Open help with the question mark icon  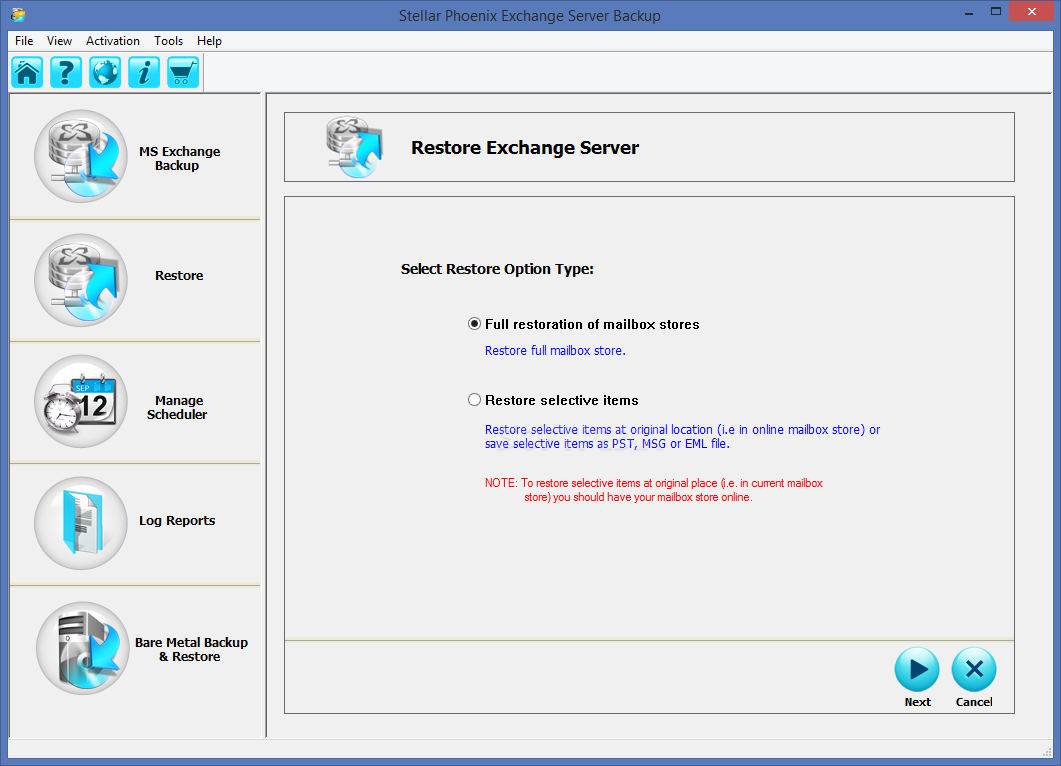66,72
